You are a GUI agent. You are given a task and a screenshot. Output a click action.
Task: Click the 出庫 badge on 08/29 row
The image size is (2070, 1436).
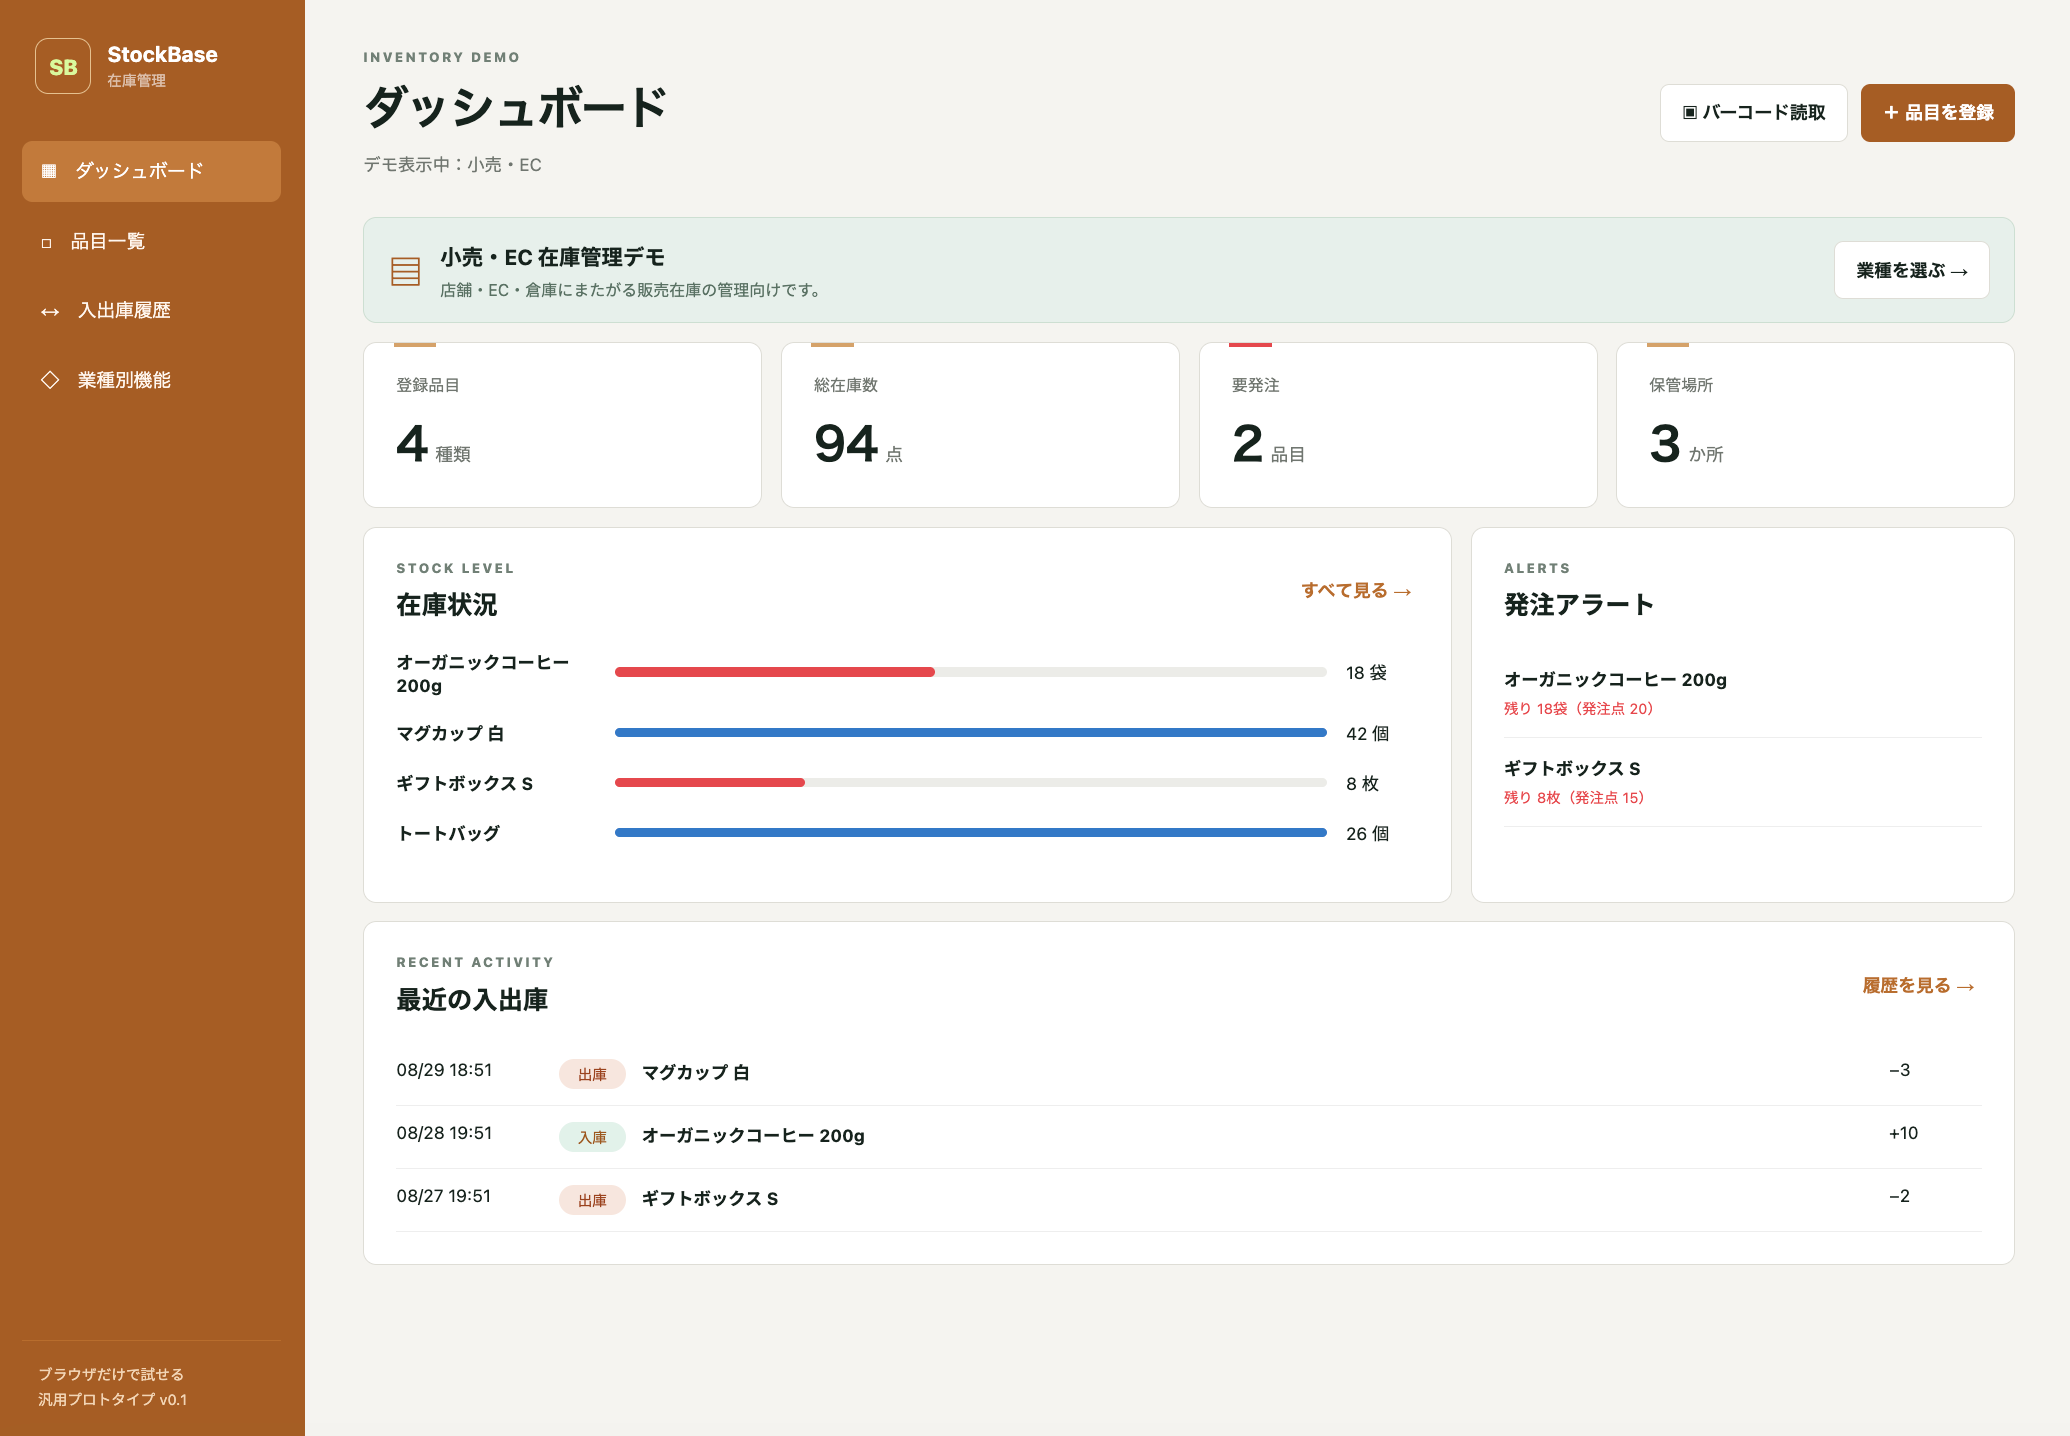(x=592, y=1074)
